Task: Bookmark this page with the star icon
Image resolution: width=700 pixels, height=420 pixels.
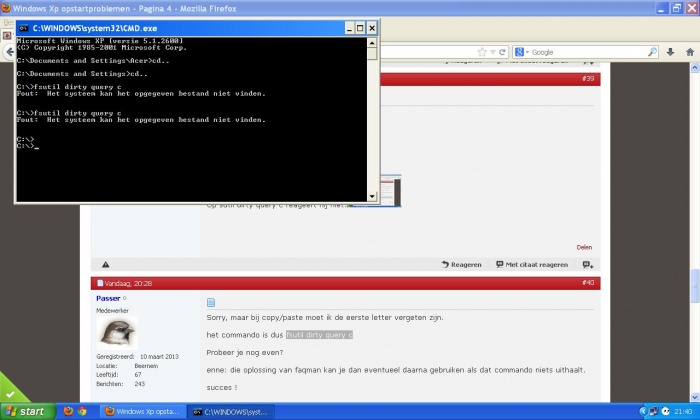Action: (x=482, y=52)
